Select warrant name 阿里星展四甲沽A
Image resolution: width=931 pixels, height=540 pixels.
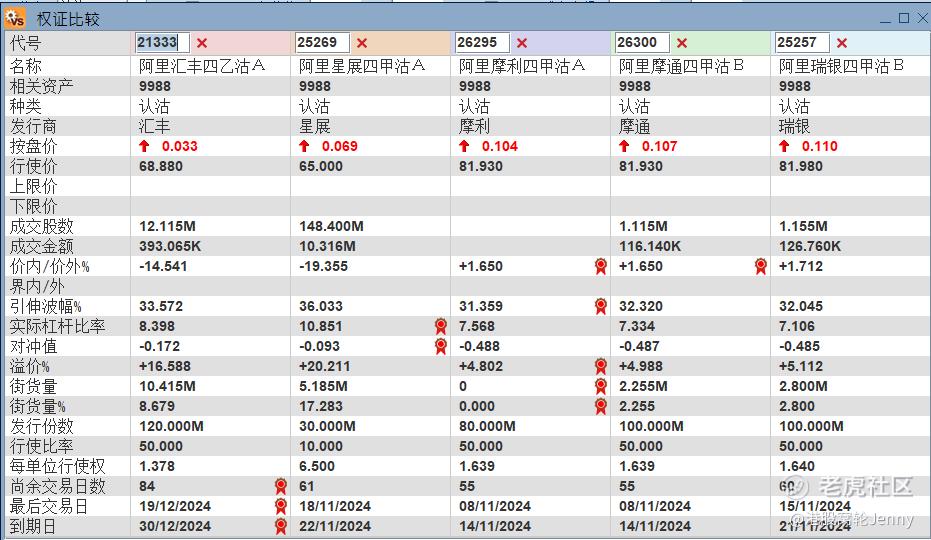click(x=362, y=66)
